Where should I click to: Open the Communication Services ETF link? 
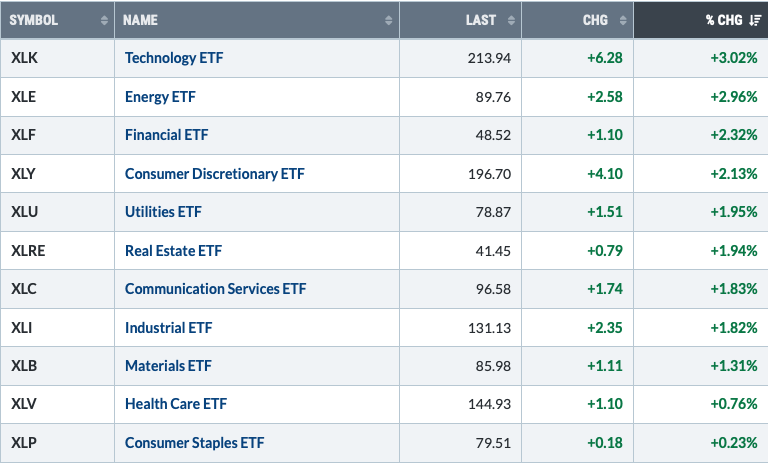(215, 289)
